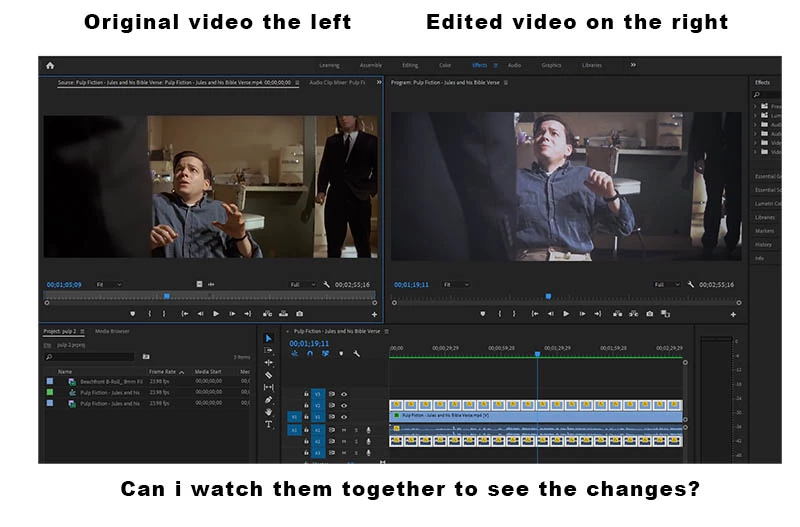The height and width of the screenshot is (527, 800).
Task: Play the Source monitor clip
Action: click(216, 314)
